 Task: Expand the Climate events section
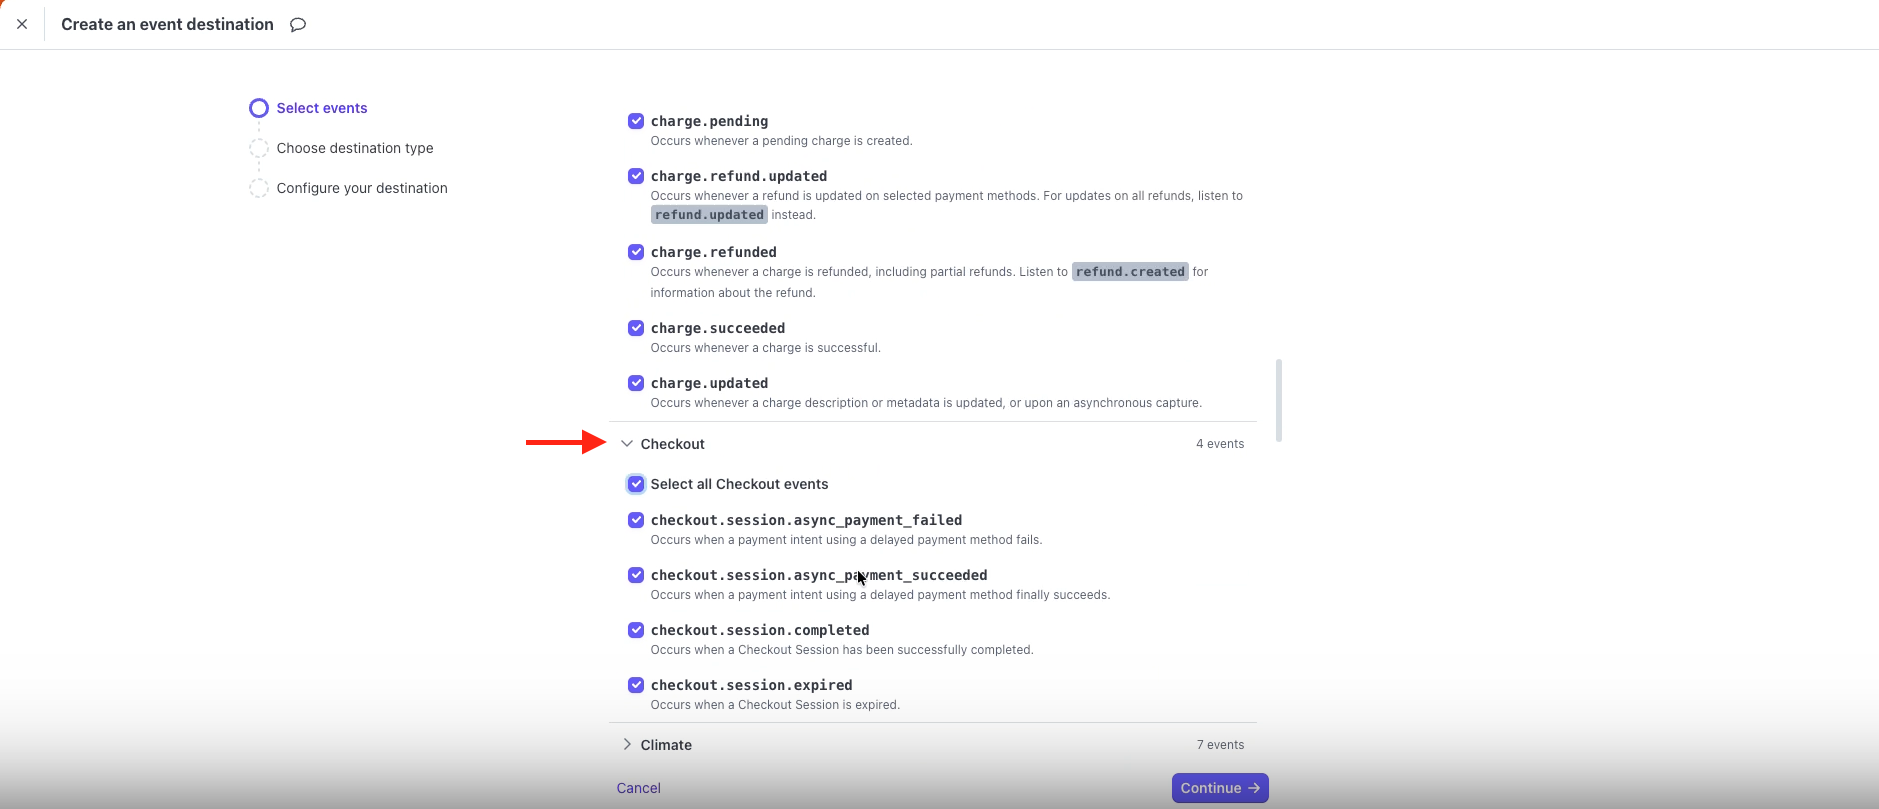[x=627, y=745]
